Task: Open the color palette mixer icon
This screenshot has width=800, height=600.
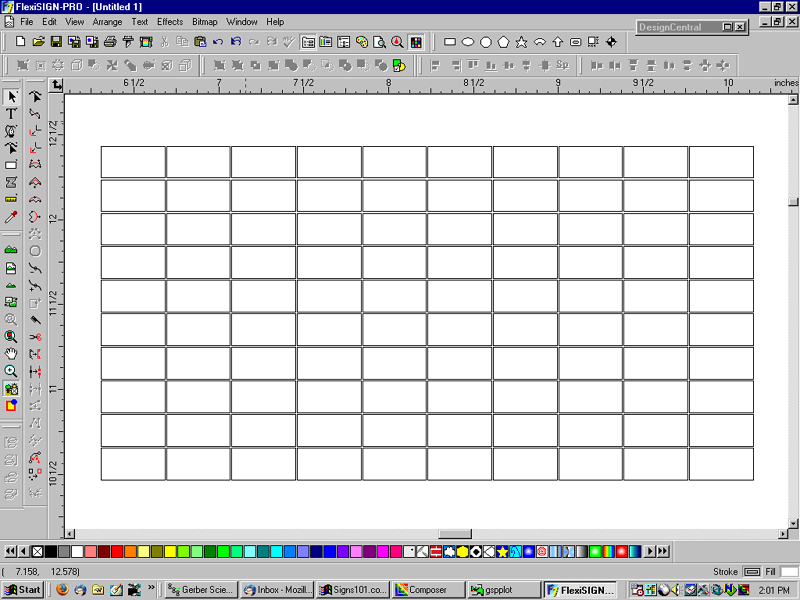Action: pos(362,42)
